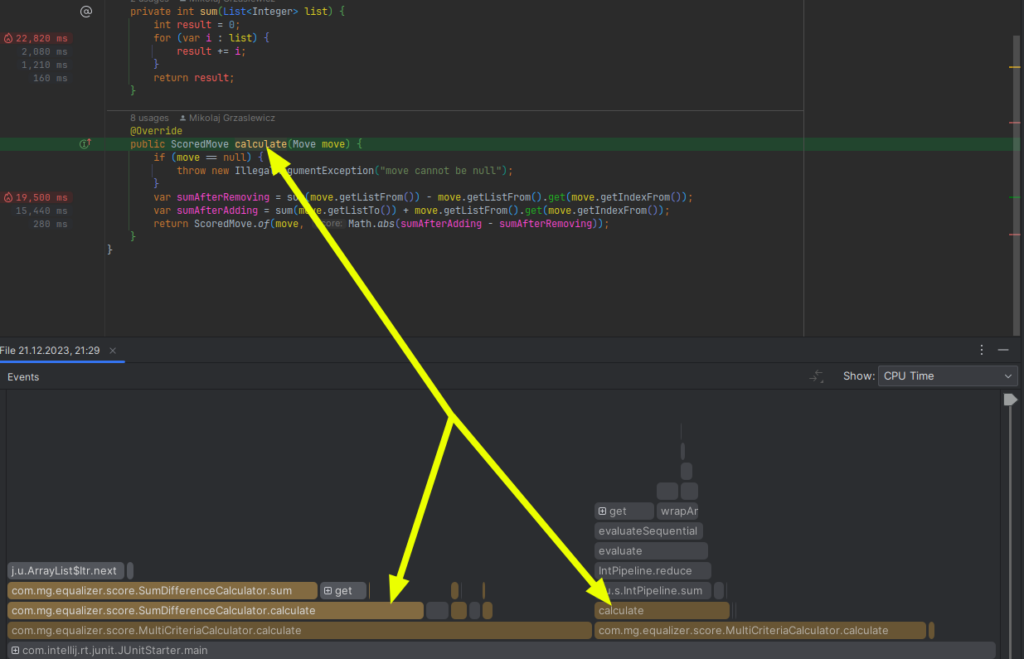
Task: Select the j.u.ArrayList$Itr.next frame
Action: (65, 571)
